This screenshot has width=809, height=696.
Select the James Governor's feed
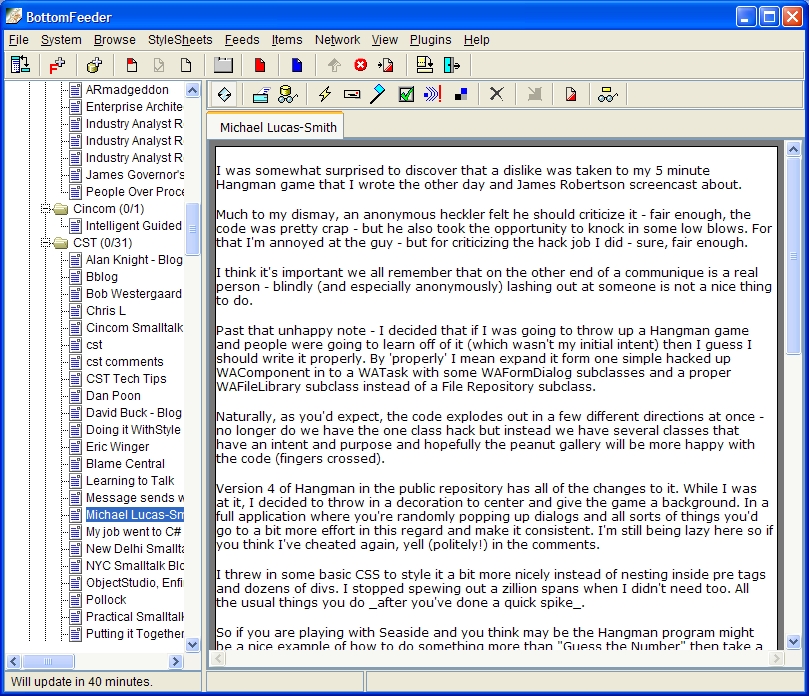pos(135,175)
